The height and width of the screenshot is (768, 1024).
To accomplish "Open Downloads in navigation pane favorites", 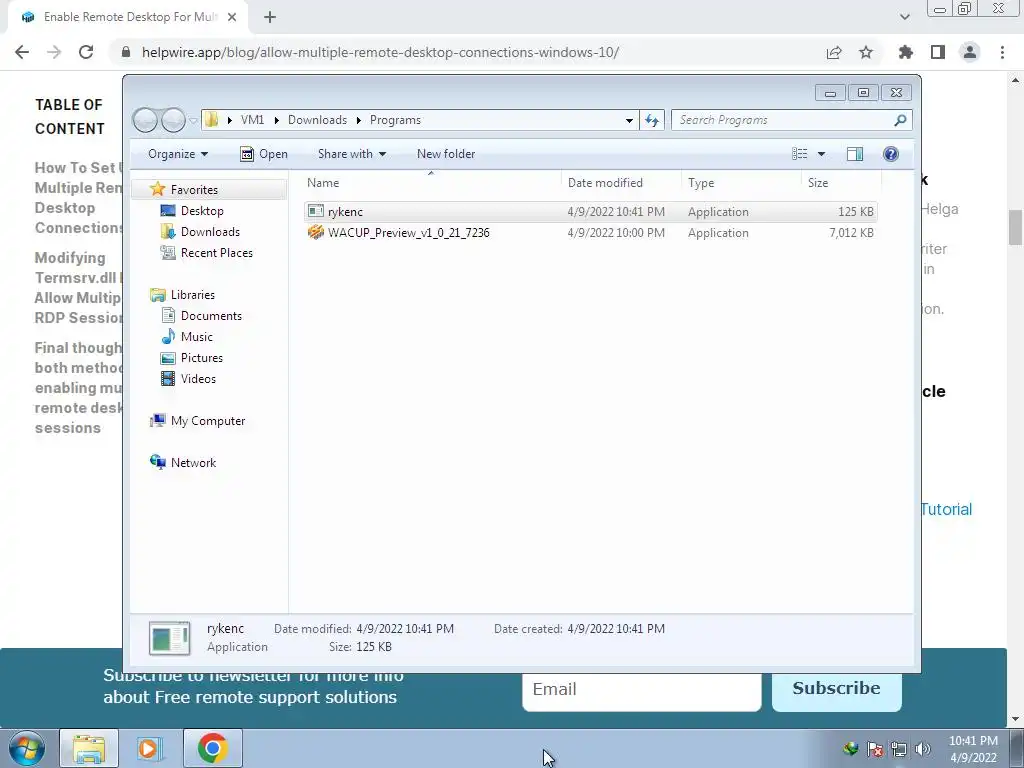I will 210,232.
